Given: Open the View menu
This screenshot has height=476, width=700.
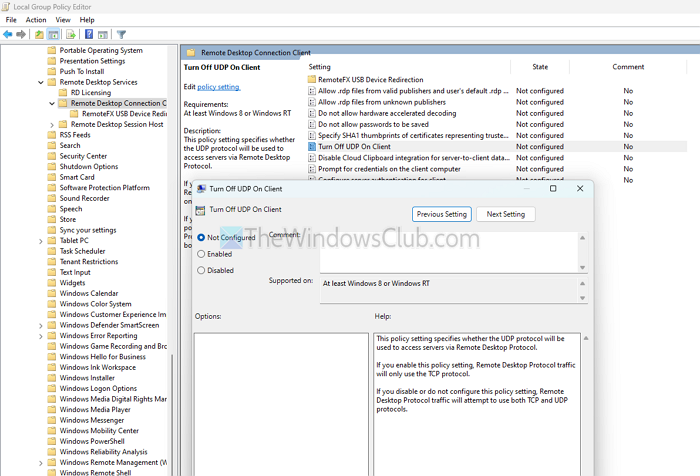Looking at the screenshot, I should pos(62,20).
